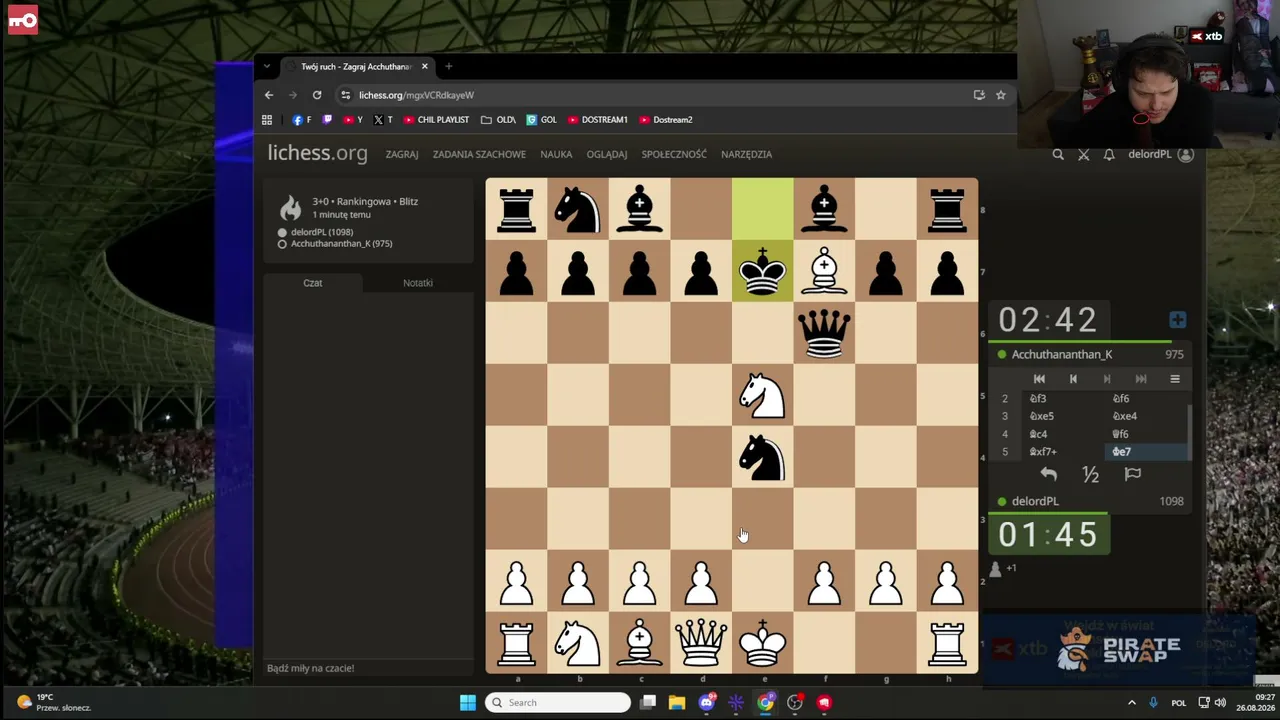
Task: Open the Windows Start menu
Action: pos(468,702)
